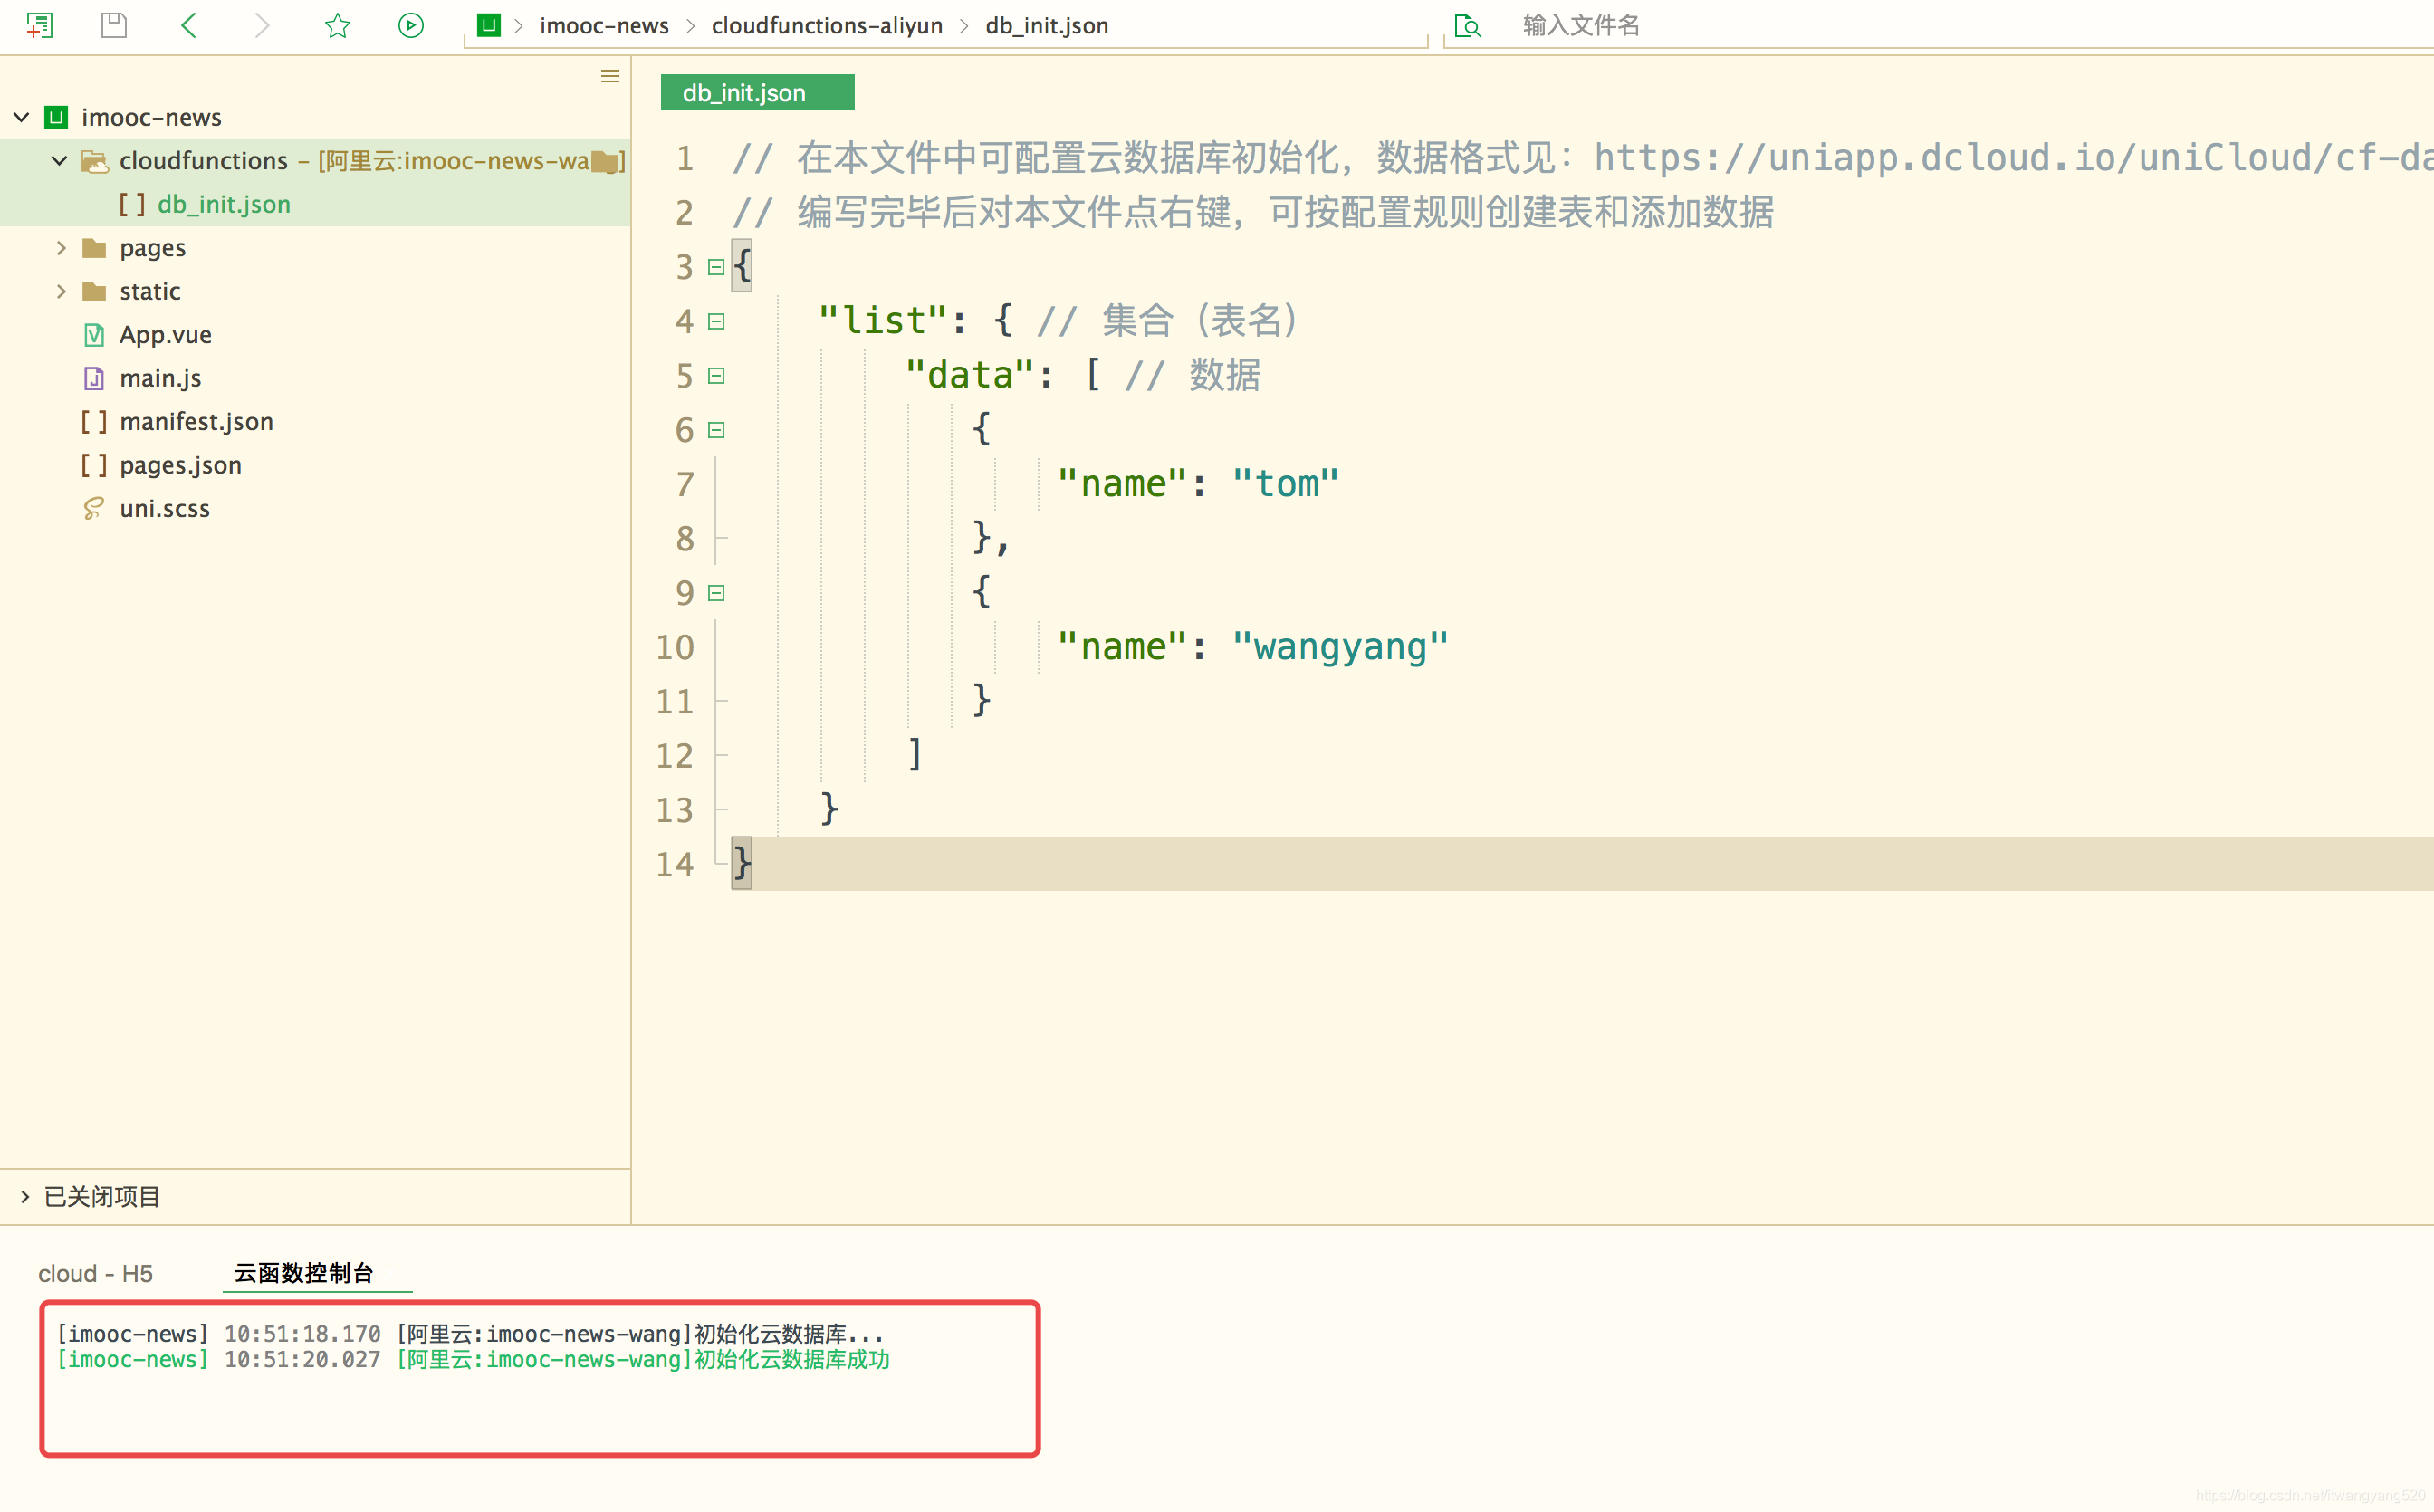Click cloudfunctions-aliyun breadcrumb segment
Viewport: 2434px width, 1512px height.
coord(827,25)
